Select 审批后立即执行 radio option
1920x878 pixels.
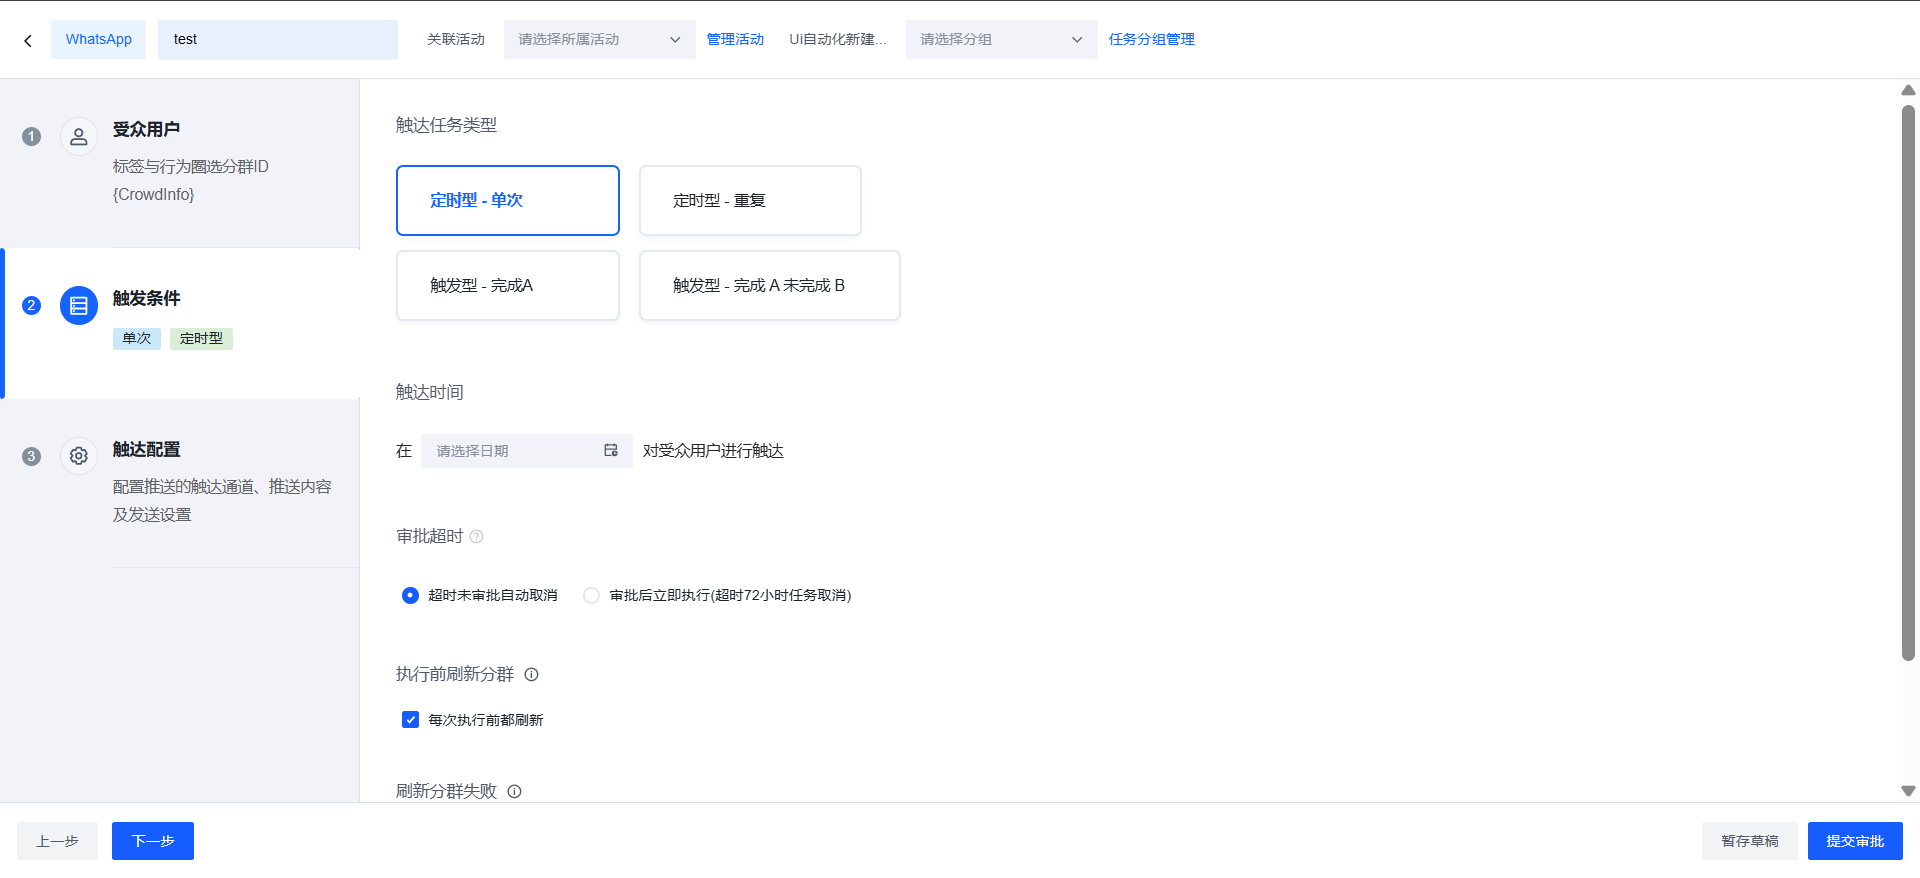592,596
